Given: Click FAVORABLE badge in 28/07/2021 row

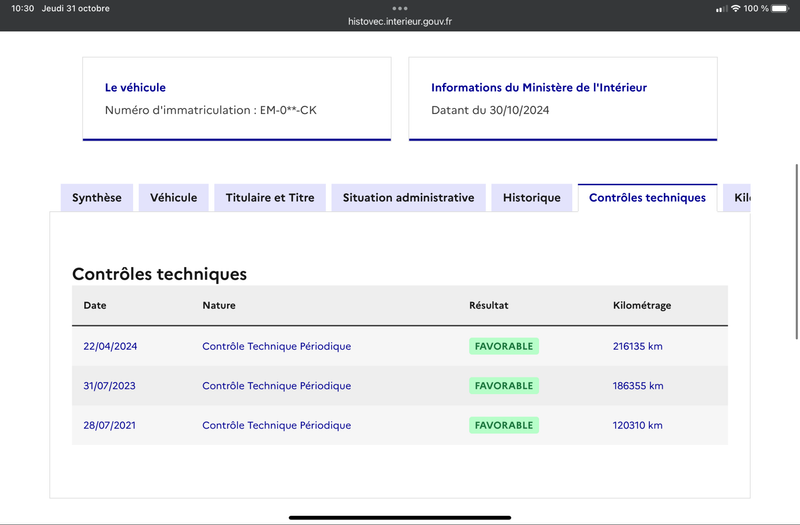Looking at the screenshot, I should pyautogui.click(x=504, y=425).
